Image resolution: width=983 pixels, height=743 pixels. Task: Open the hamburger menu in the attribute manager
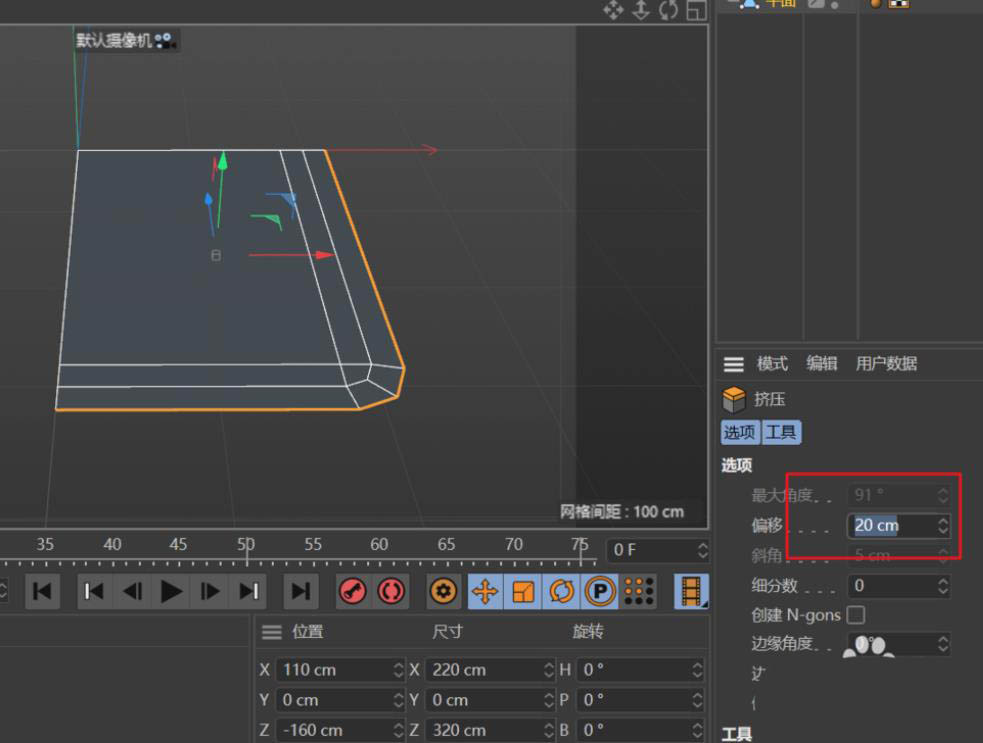click(x=733, y=363)
